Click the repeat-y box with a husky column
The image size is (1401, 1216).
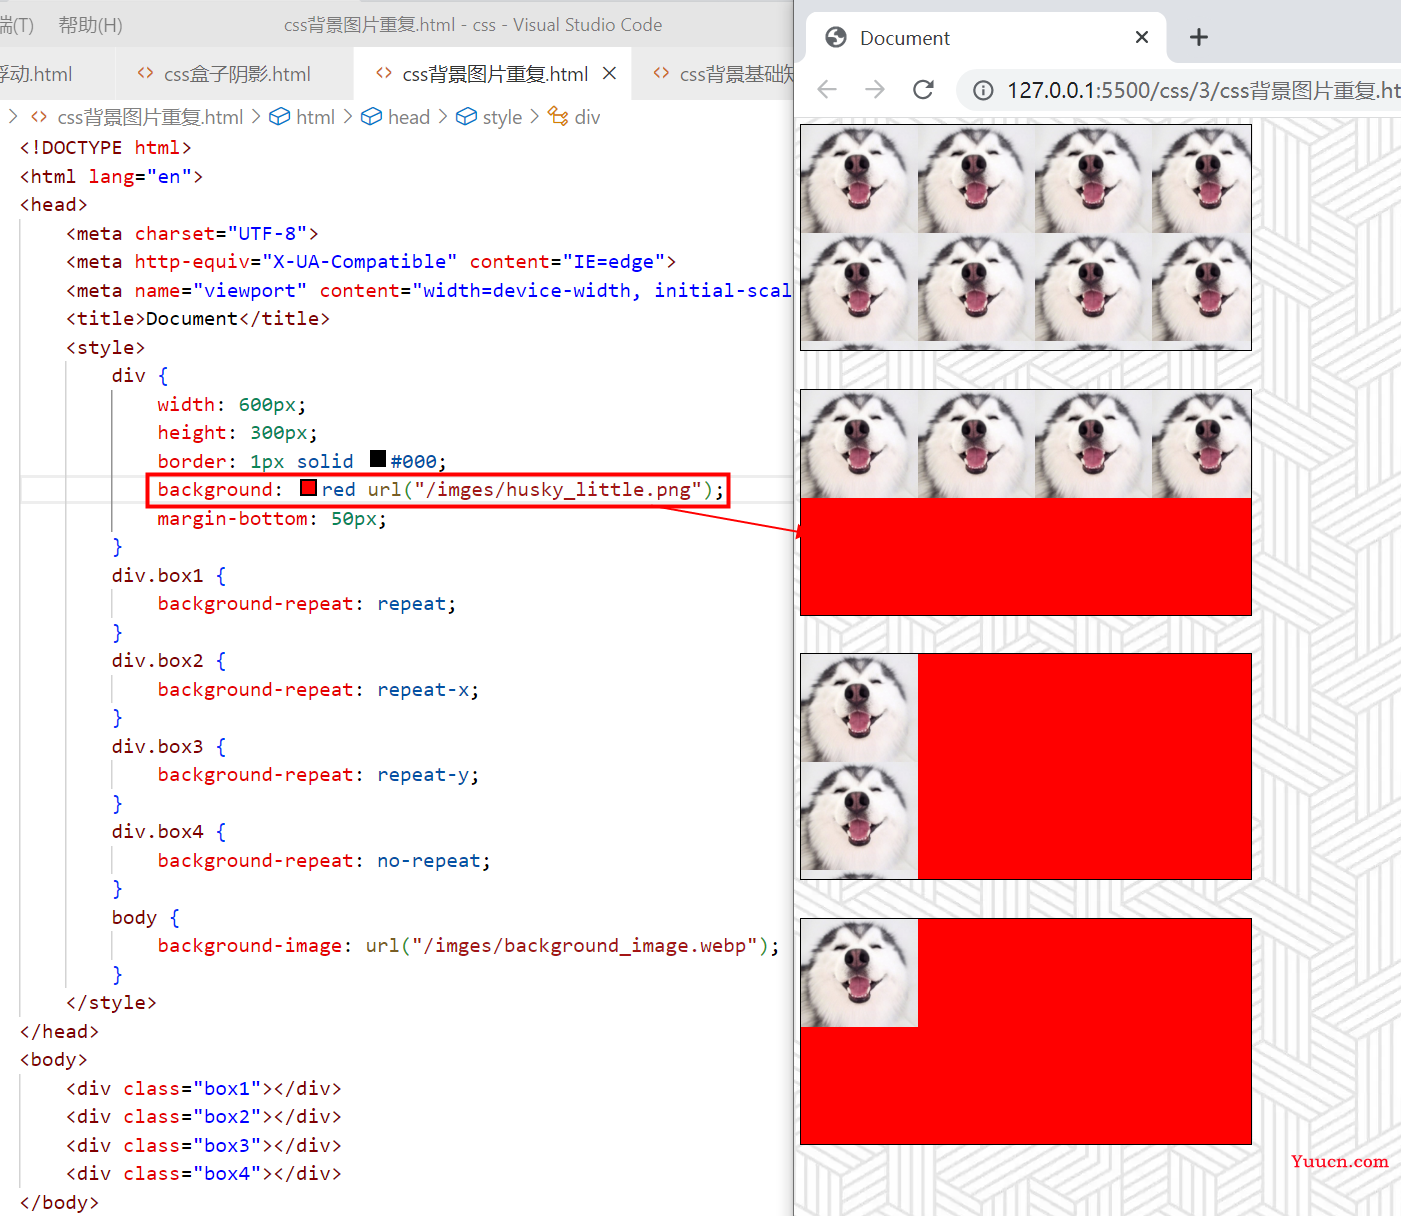1026,767
